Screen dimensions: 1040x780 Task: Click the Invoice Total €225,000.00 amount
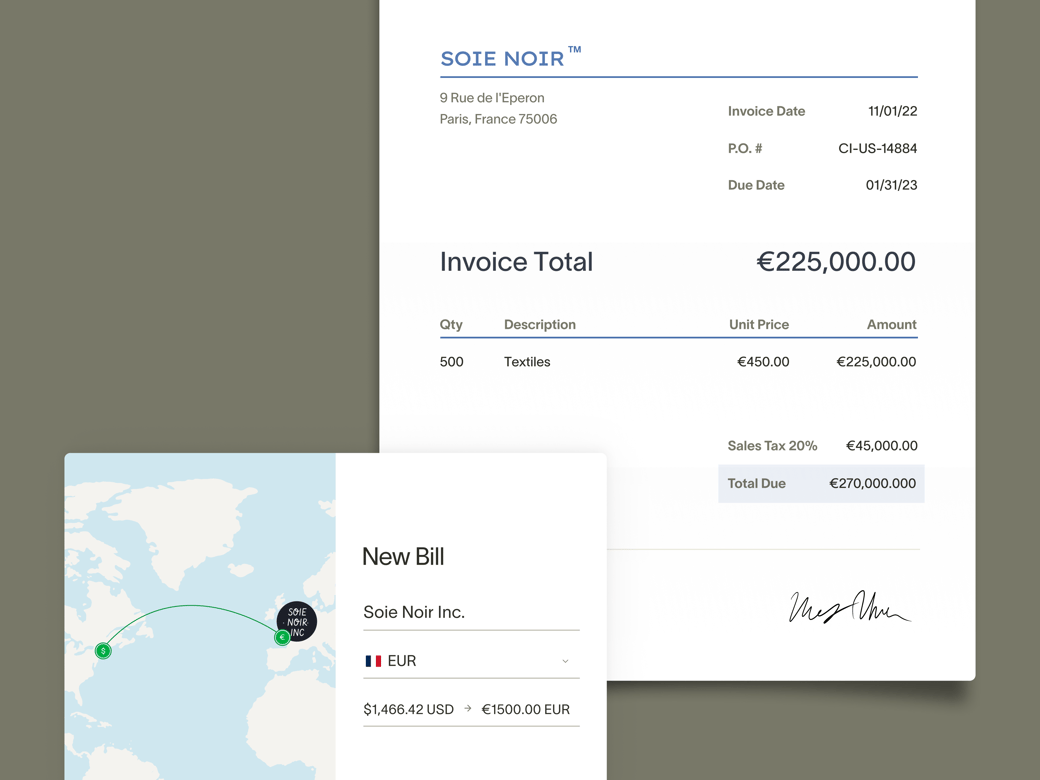click(x=836, y=262)
